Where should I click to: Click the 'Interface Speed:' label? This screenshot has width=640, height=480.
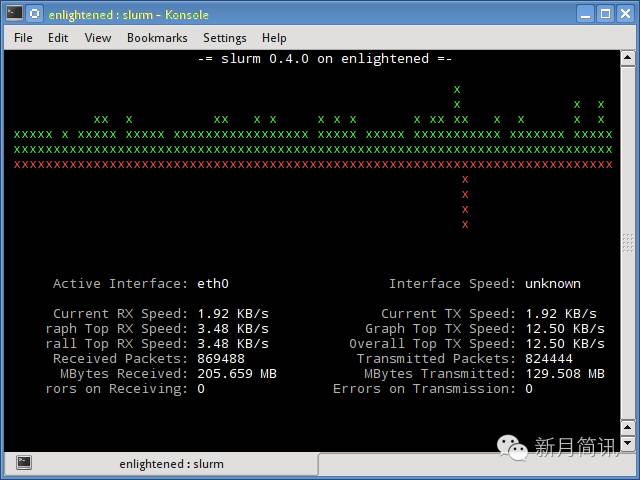coord(452,284)
